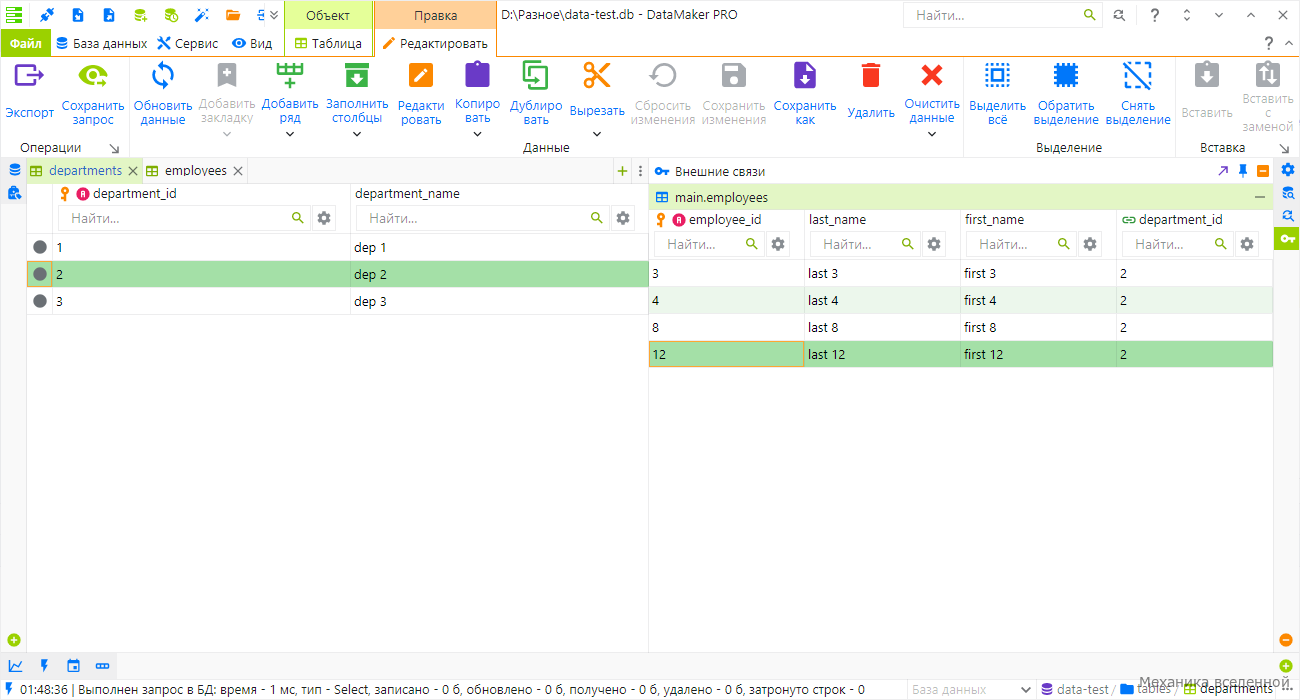The height and width of the screenshot is (700, 1300).
Task: Click the cell 'dep 3'
Action: pos(500,301)
